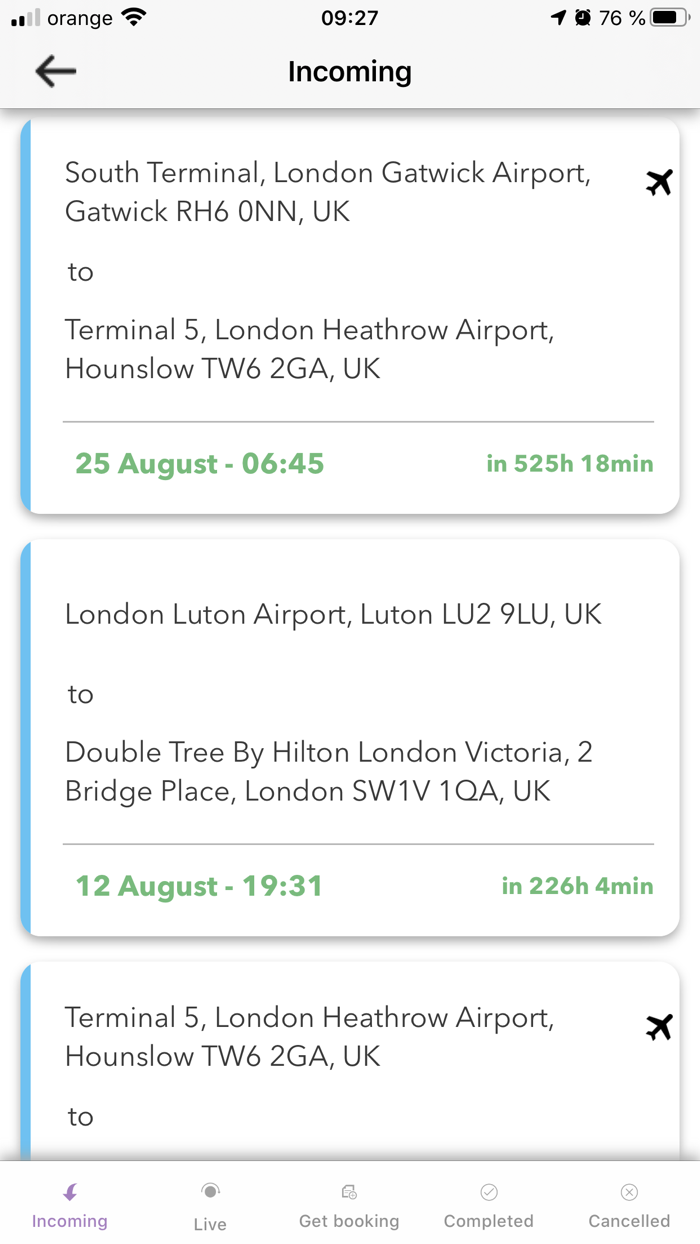700x1244 pixels.
Task: Open the Completed tab
Action: 489,1205
